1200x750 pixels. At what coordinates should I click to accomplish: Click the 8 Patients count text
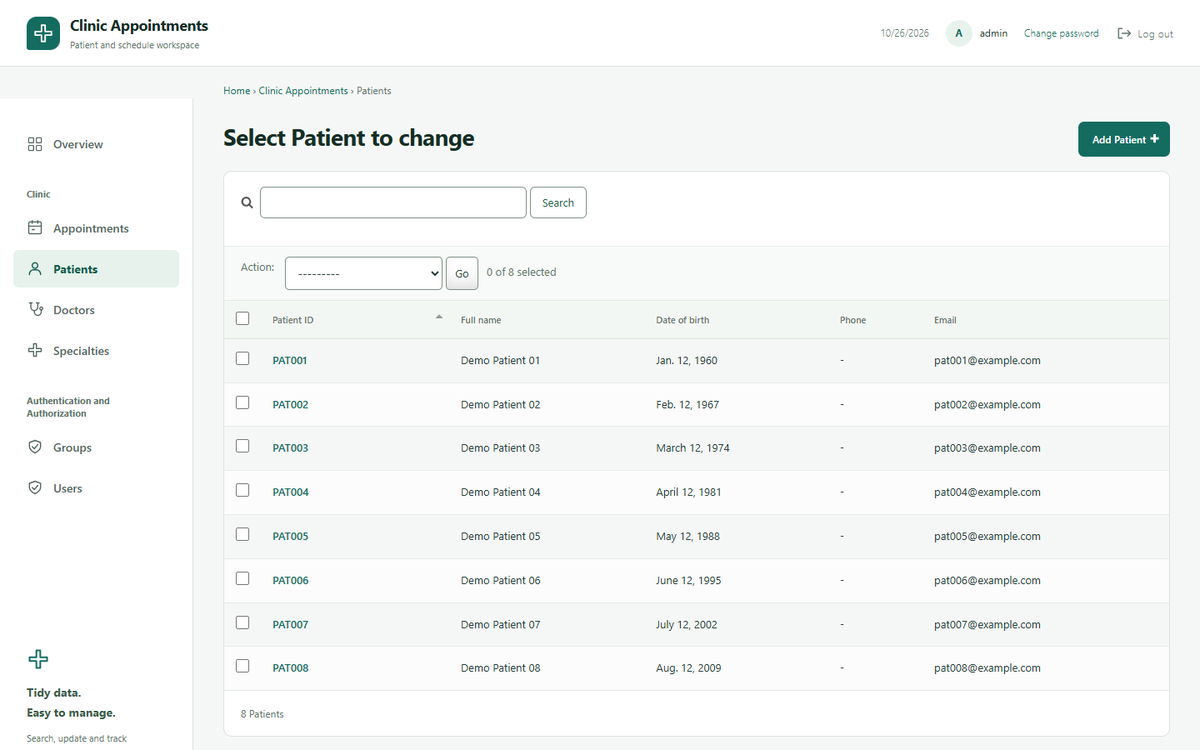click(x=262, y=714)
